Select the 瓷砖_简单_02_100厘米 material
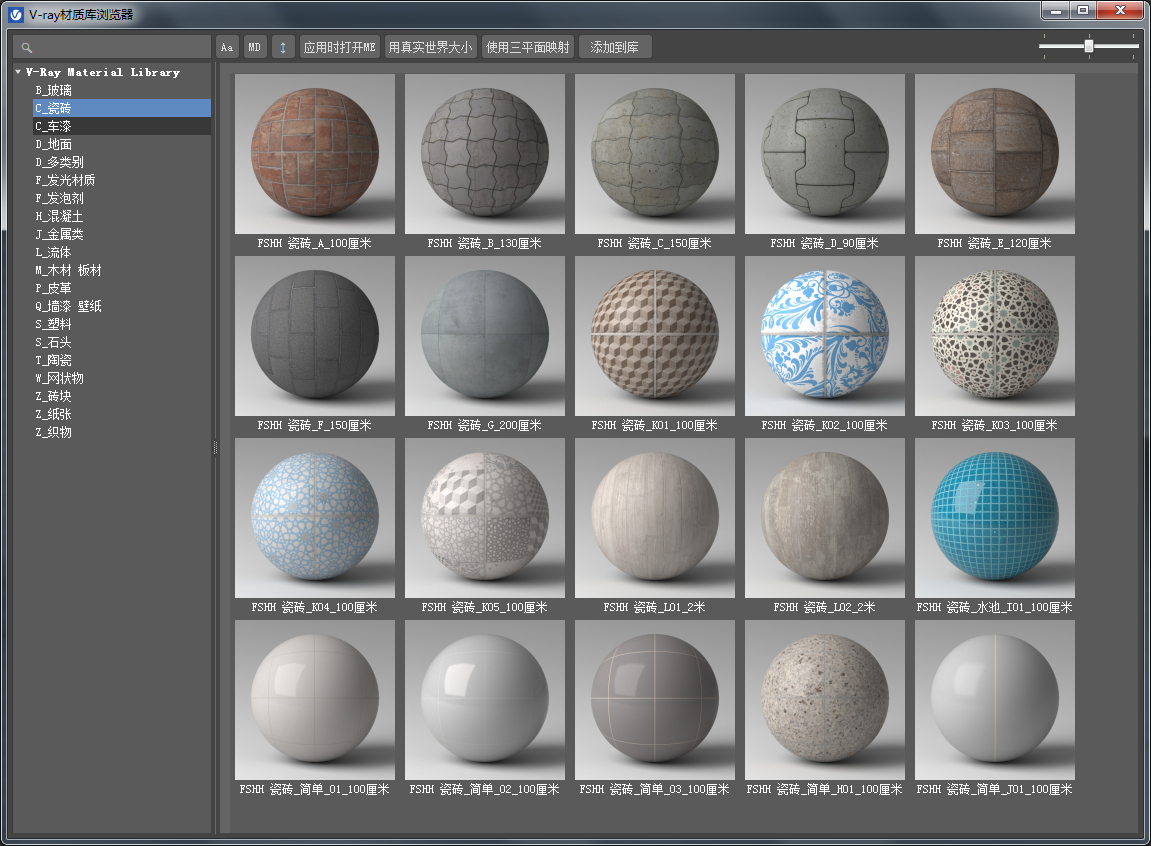 point(484,700)
